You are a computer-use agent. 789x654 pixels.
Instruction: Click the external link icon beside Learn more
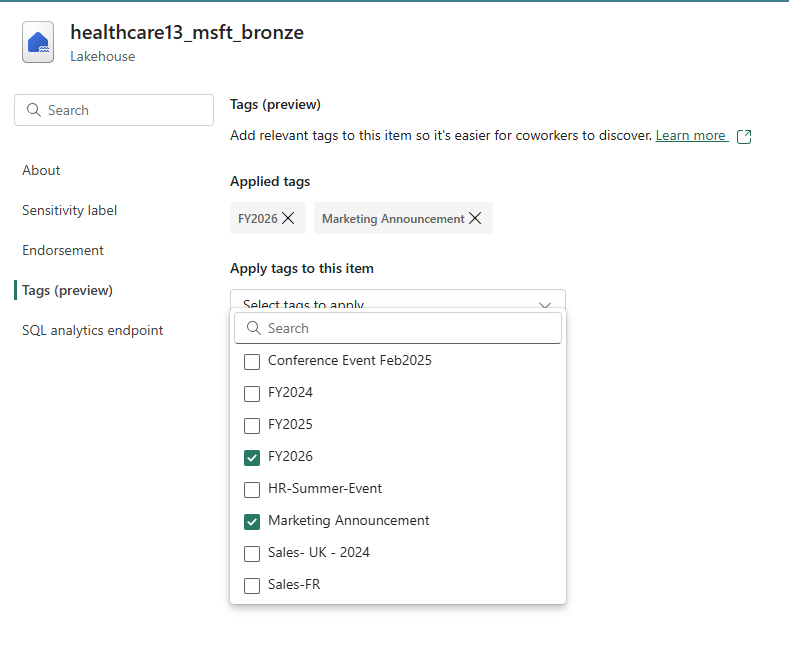click(744, 136)
